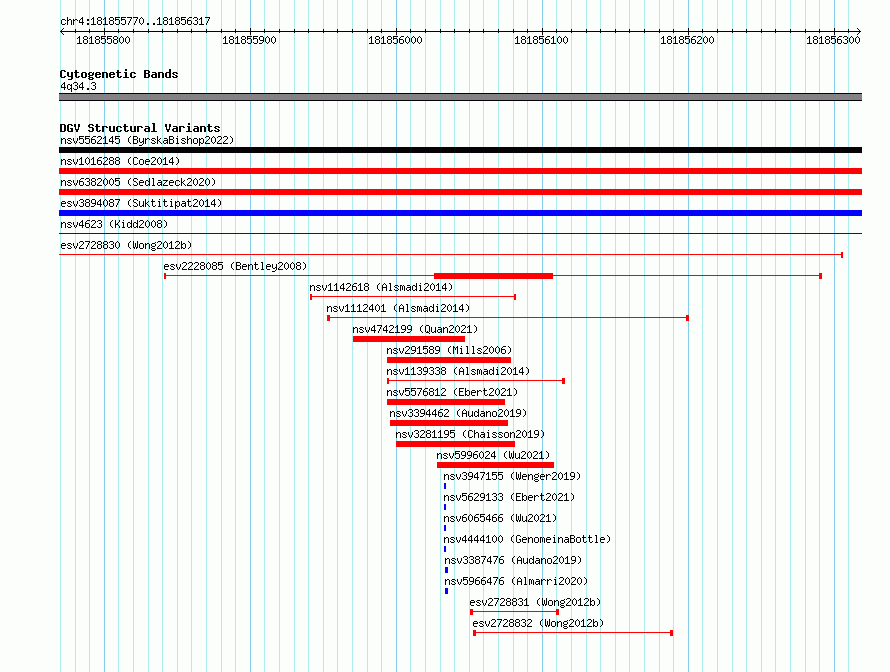Click ruler position 181855900
890x672 pixels.
[249, 40]
